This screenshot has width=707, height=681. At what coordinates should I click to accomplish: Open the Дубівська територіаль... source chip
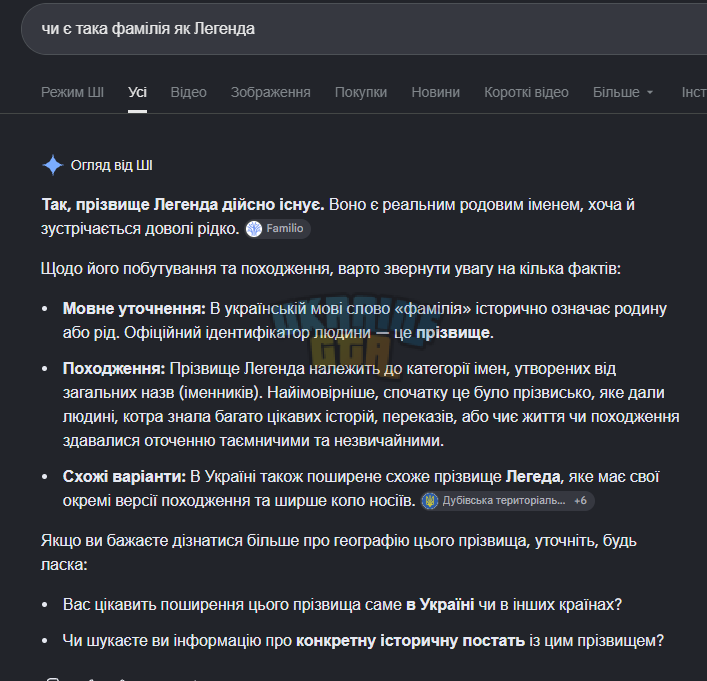pos(507,501)
